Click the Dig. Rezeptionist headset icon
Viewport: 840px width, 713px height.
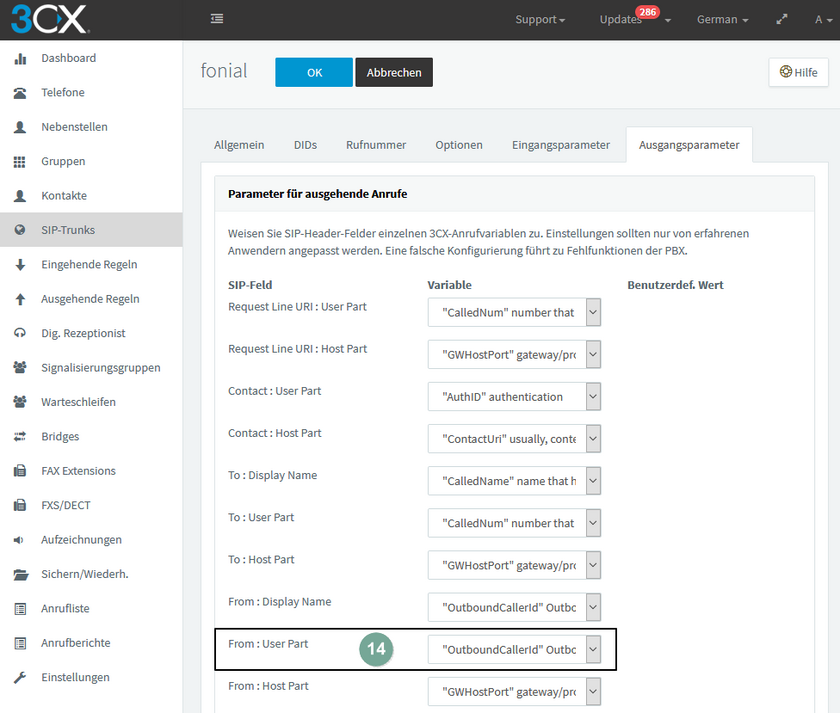(20, 333)
